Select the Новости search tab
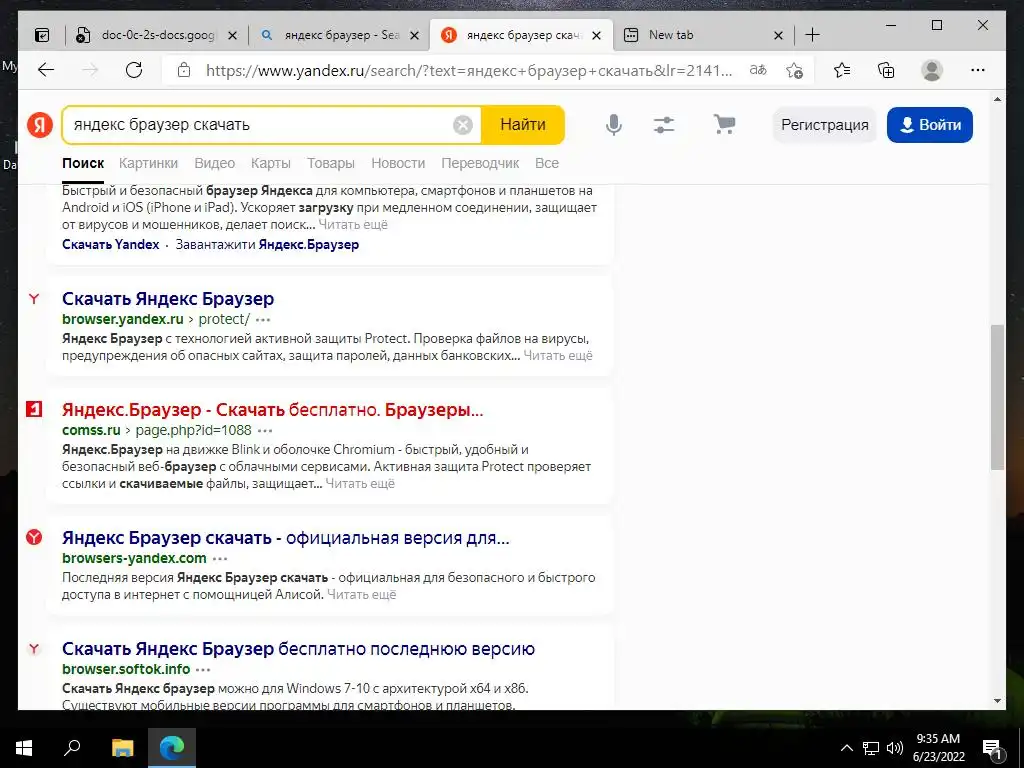The image size is (1024, 768). click(x=398, y=163)
